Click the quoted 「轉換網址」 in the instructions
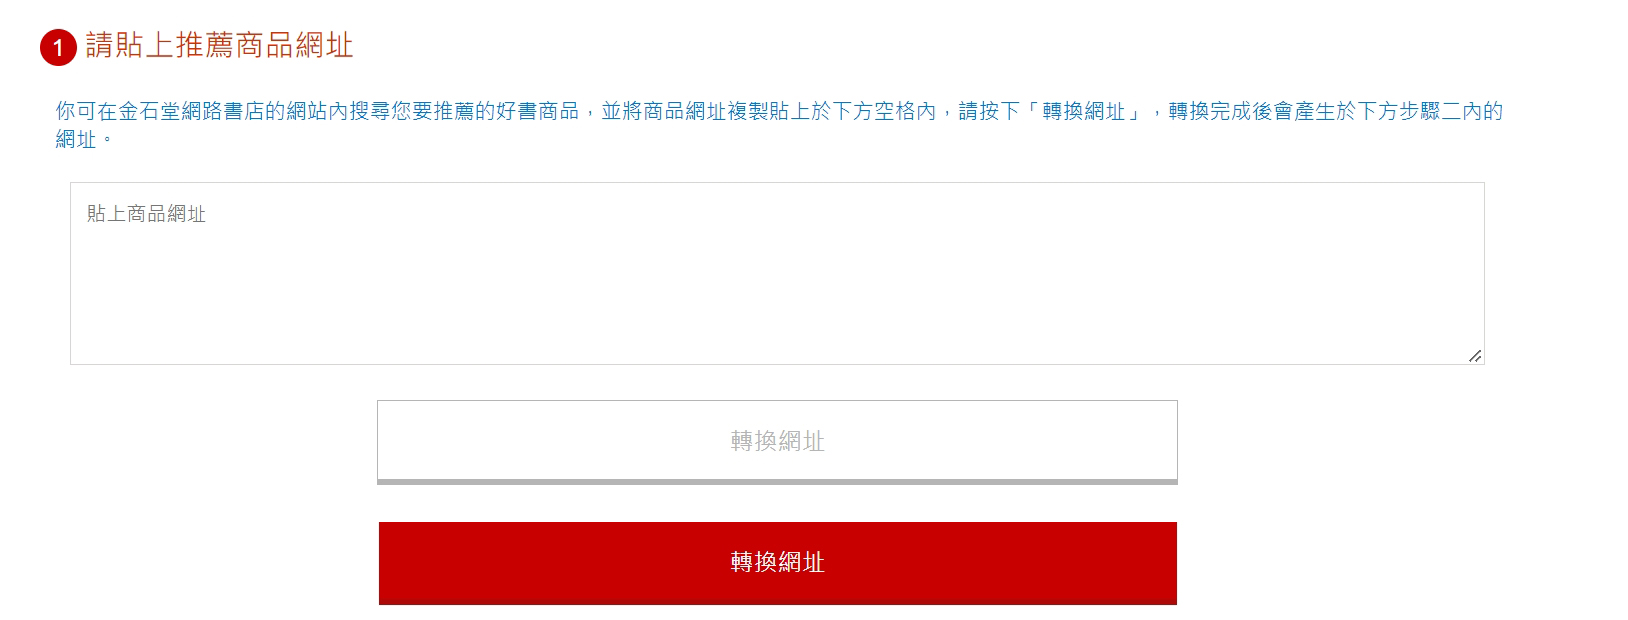1628x620 pixels. coord(1083,111)
